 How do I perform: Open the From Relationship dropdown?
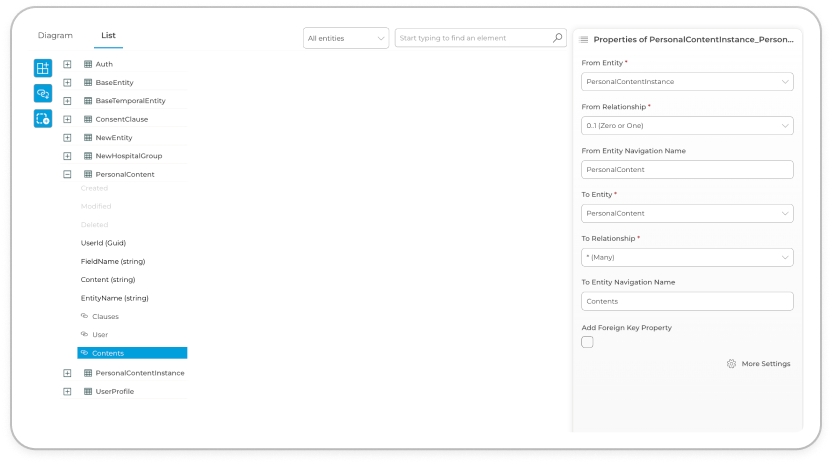[687, 126]
